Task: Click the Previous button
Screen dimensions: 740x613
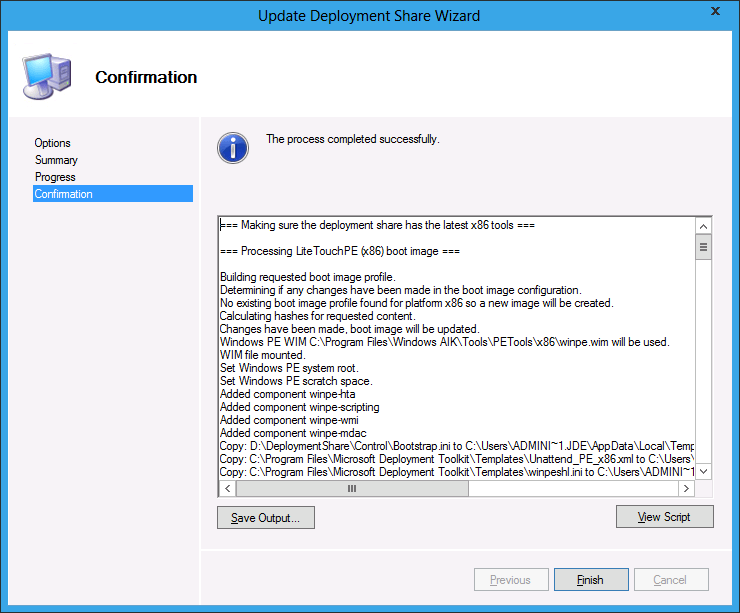Action: coord(510,579)
